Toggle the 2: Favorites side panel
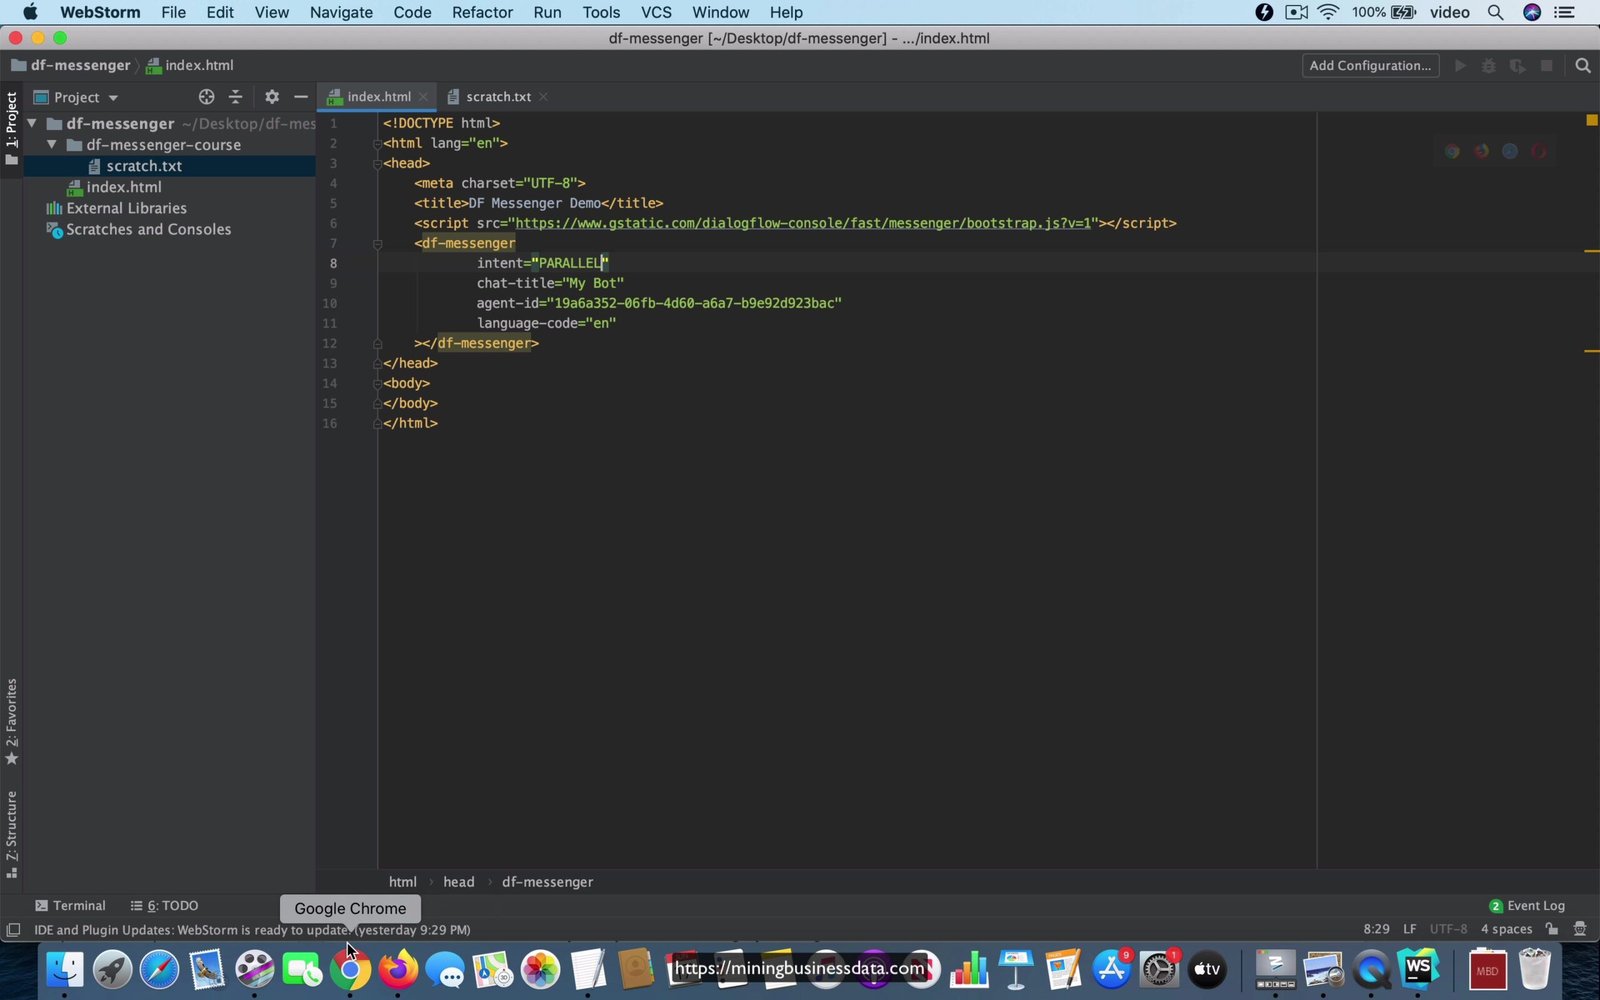 12,722
